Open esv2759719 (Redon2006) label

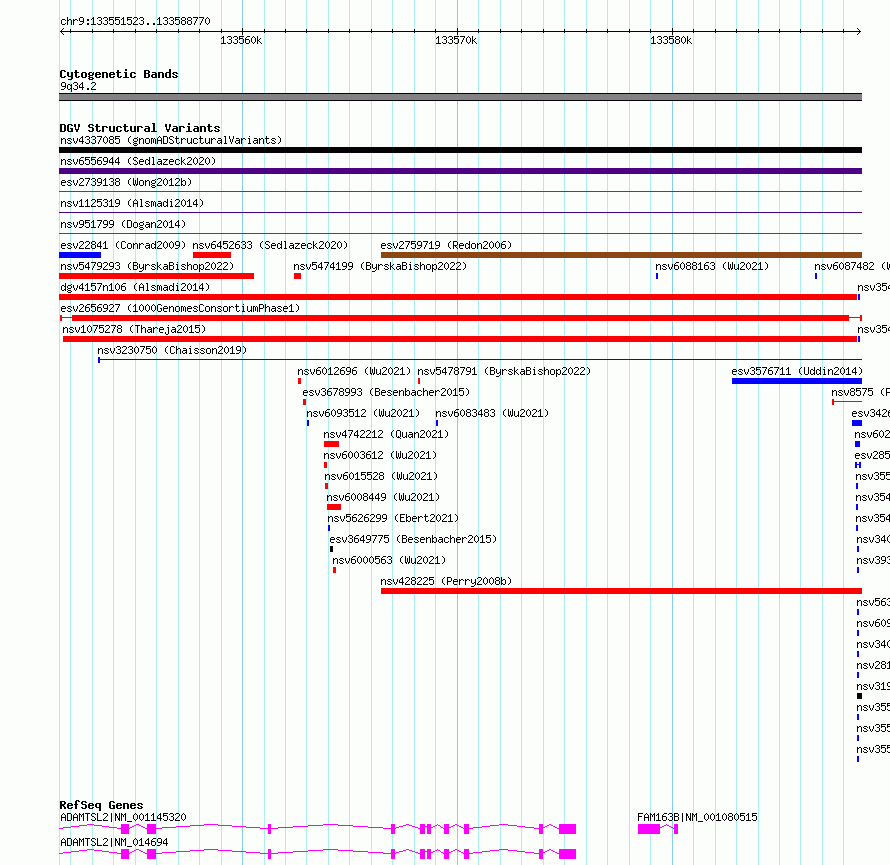[x=446, y=245]
